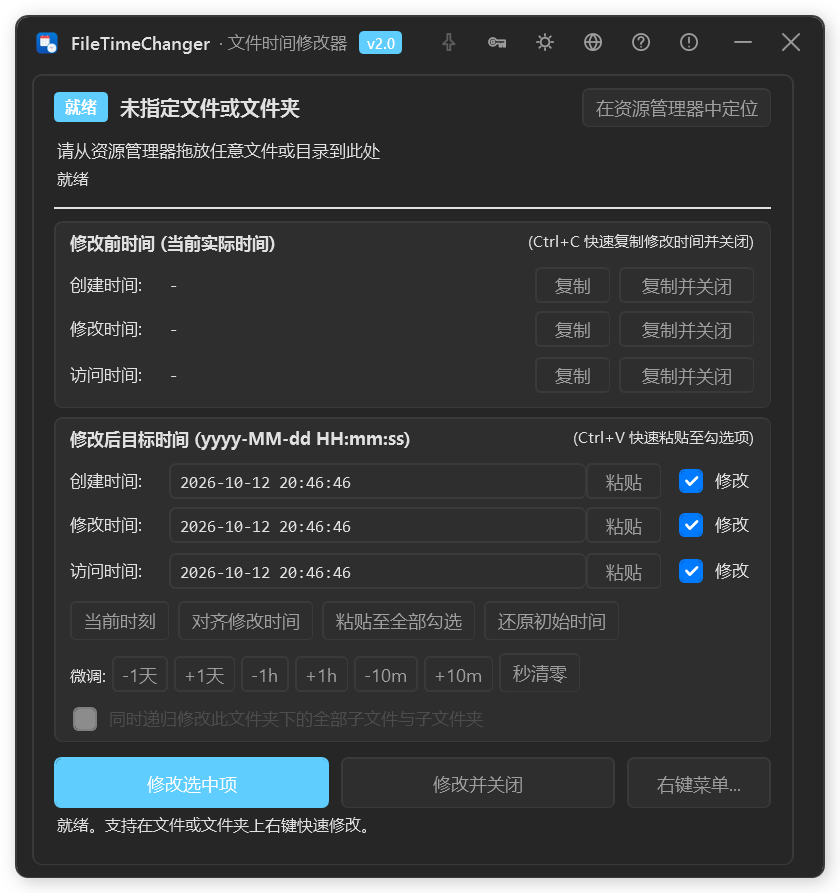
Task: Click 复制并关闭 for 创建时间
Action: click(x=686, y=285)
